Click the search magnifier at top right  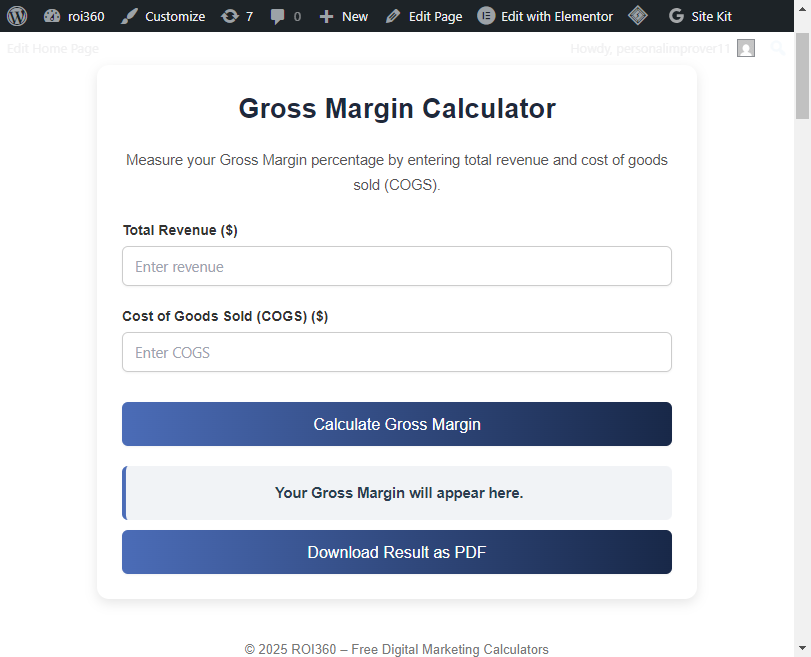(778, 48)
